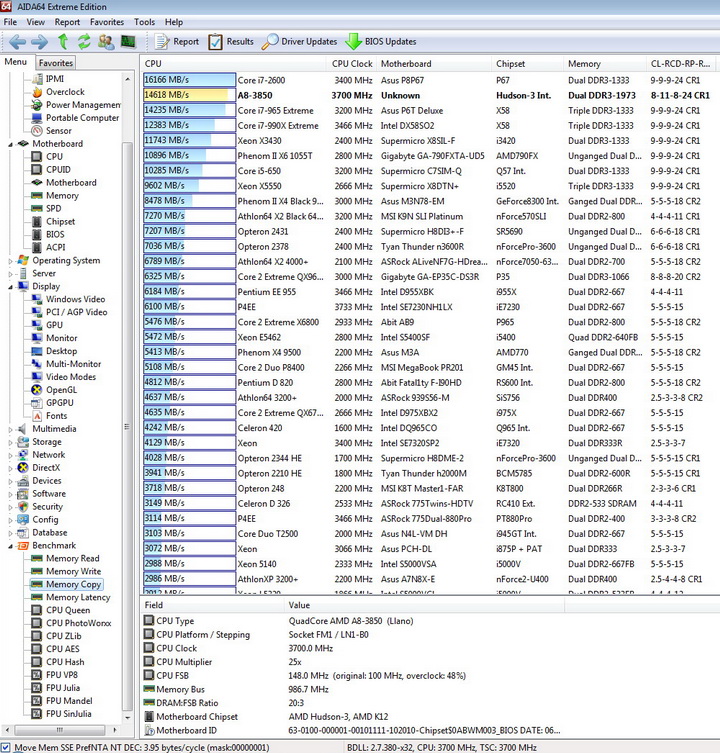Screen dimensions: 720x753
Task: Collapse the Benchmark tree node
Action: (11, 546)
